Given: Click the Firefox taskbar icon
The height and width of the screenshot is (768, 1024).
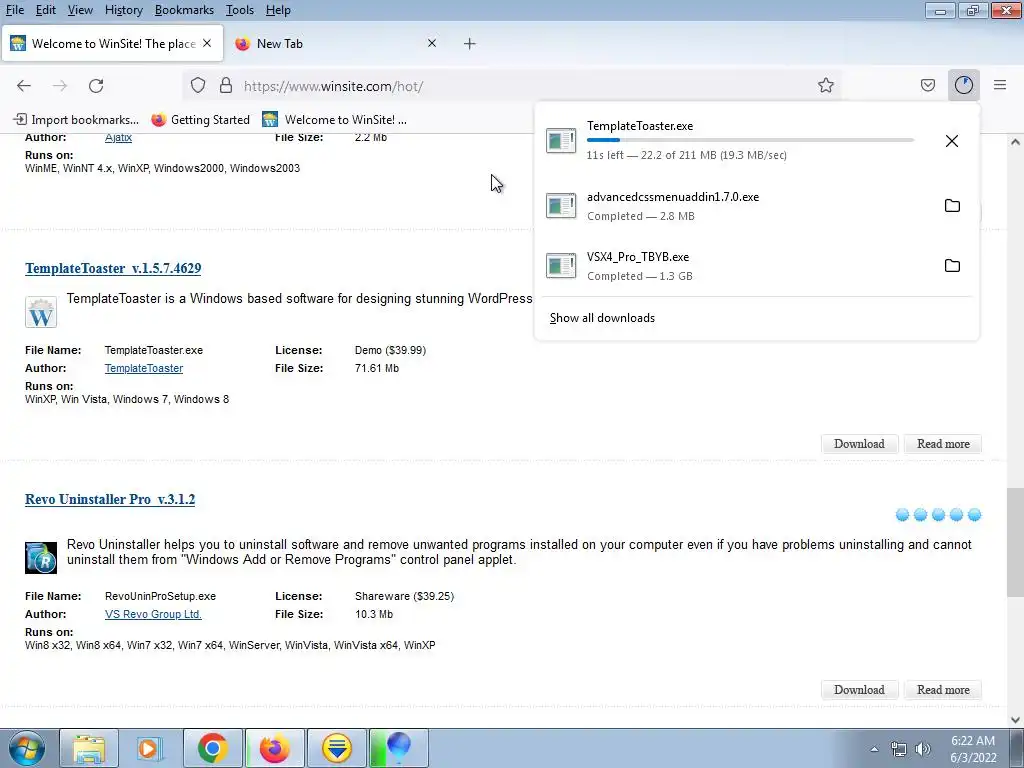Looking at the screenshot, I should point(274,748).
